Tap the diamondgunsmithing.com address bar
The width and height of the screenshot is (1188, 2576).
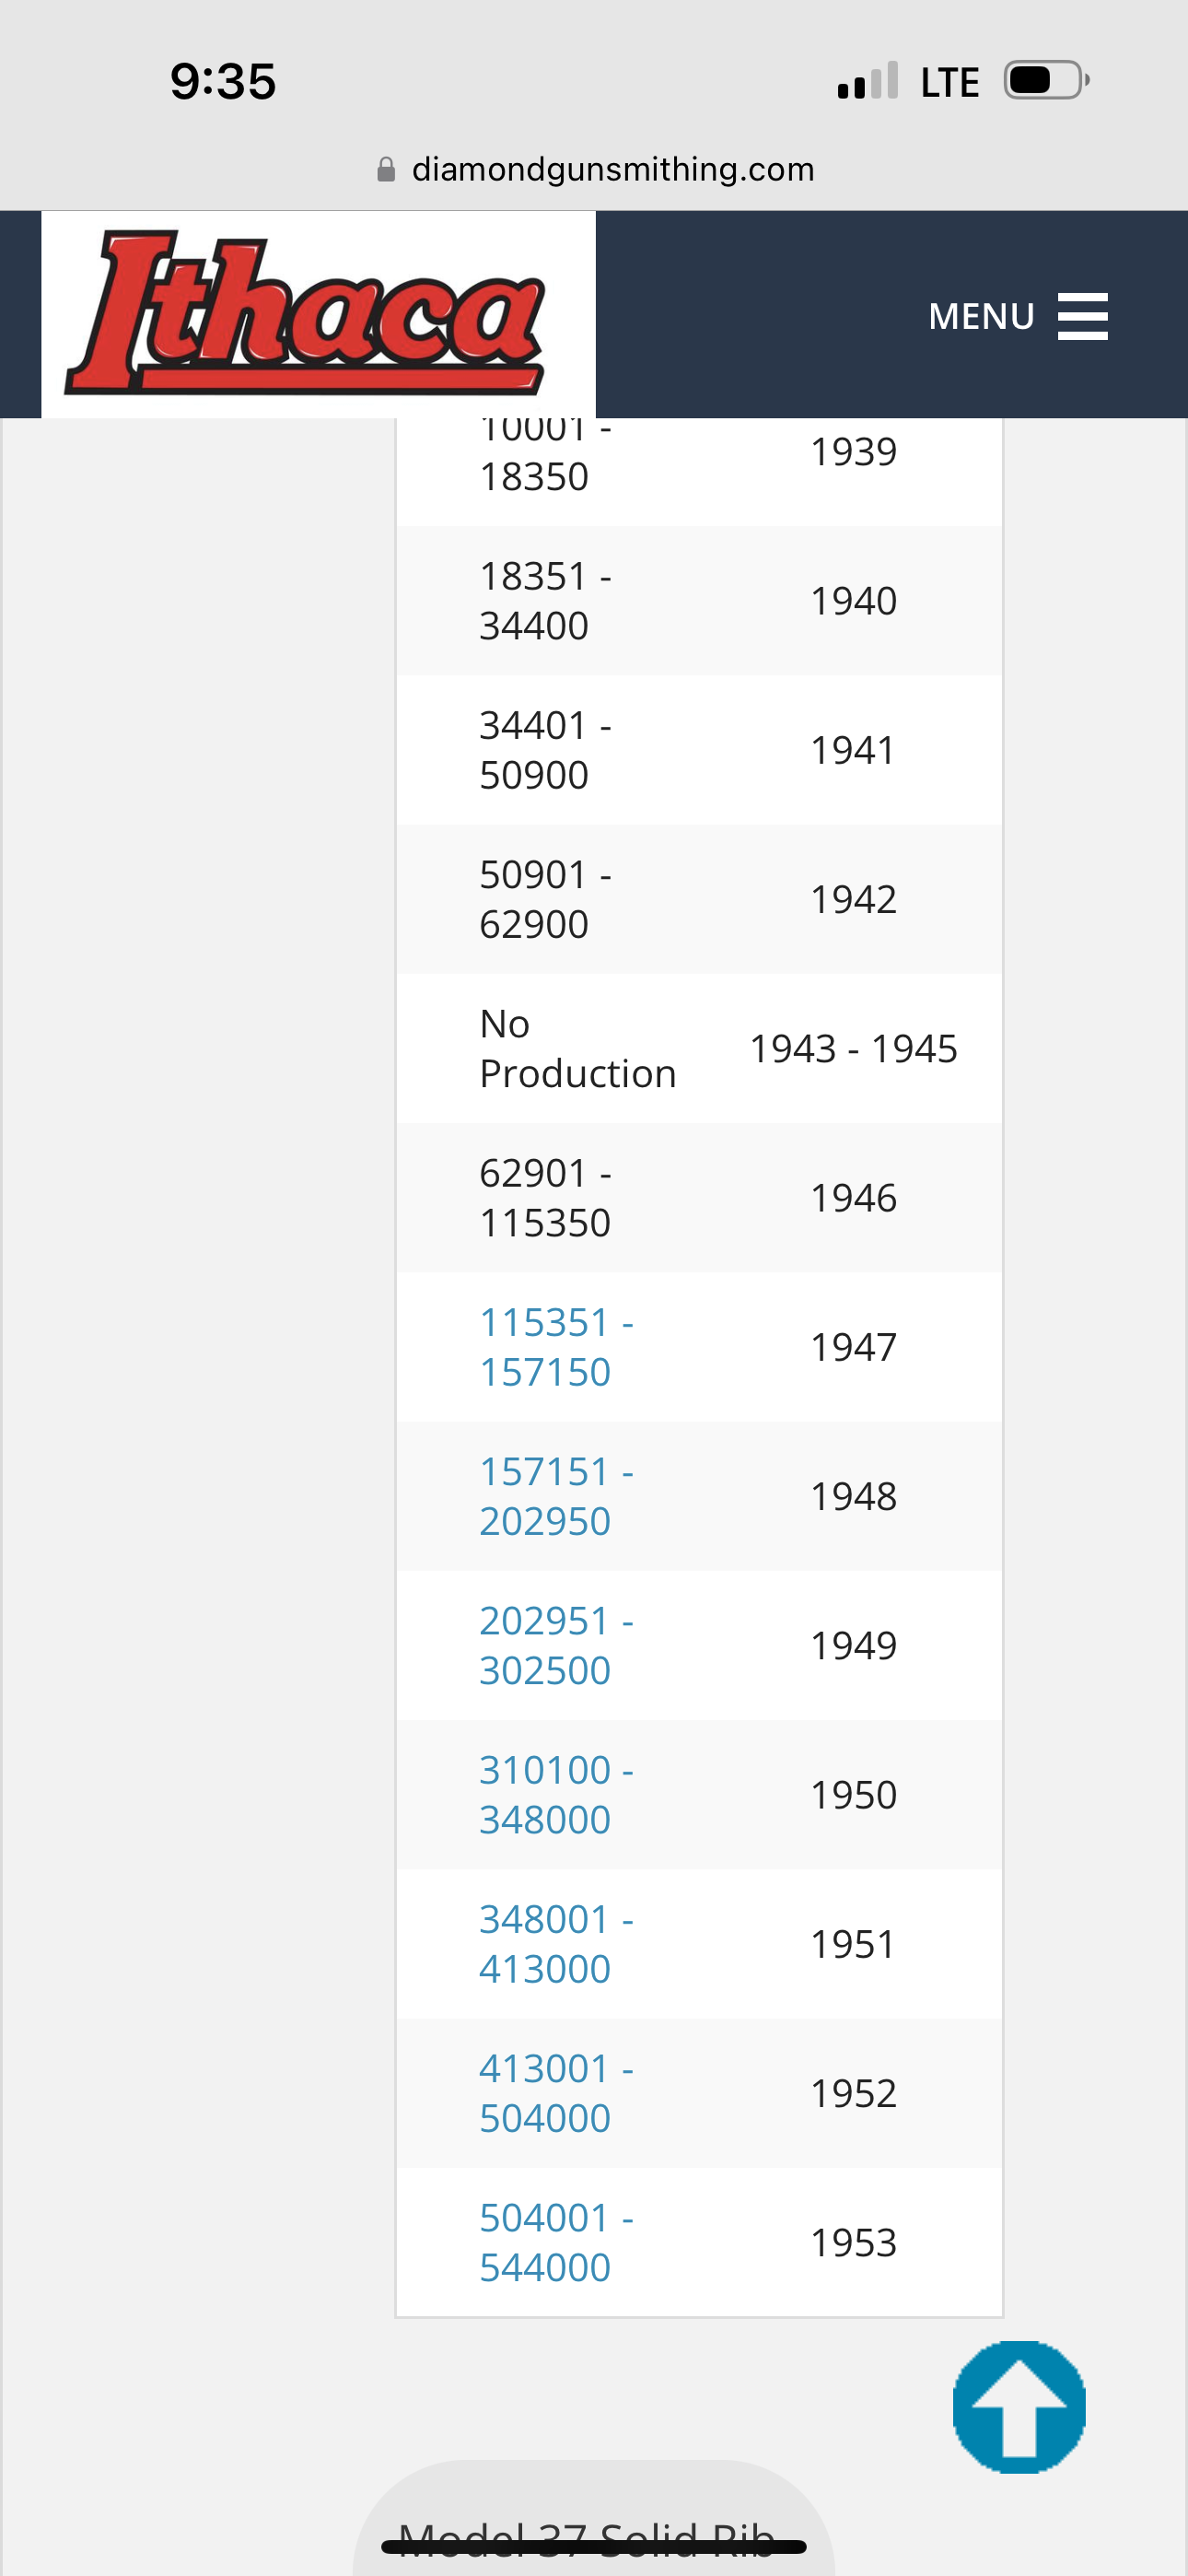point(612,170)
